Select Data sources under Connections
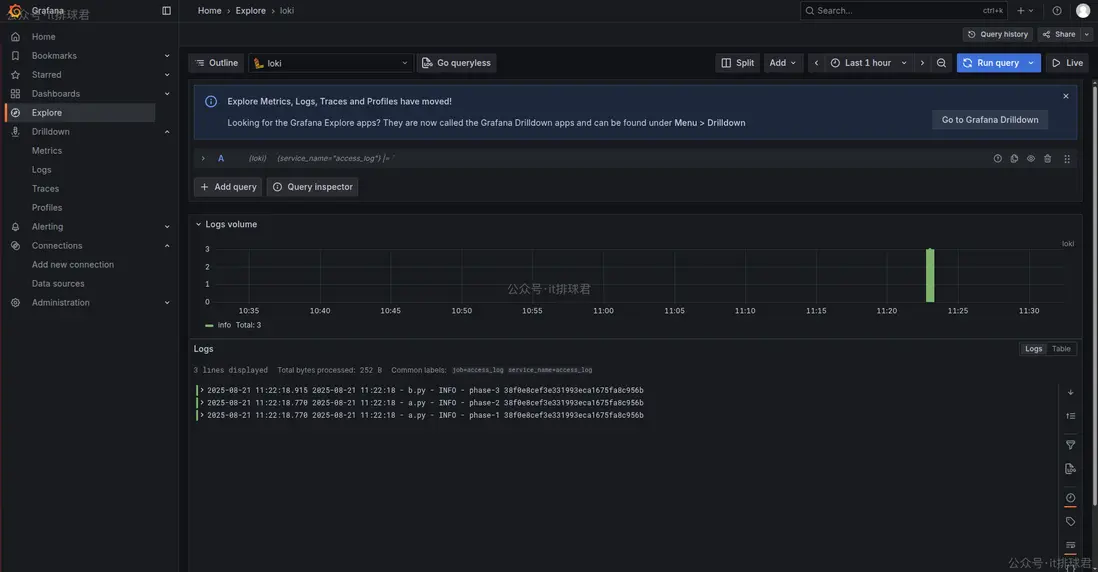The image size is (1098, 572). pyautogui.click(x=58, y=284)
